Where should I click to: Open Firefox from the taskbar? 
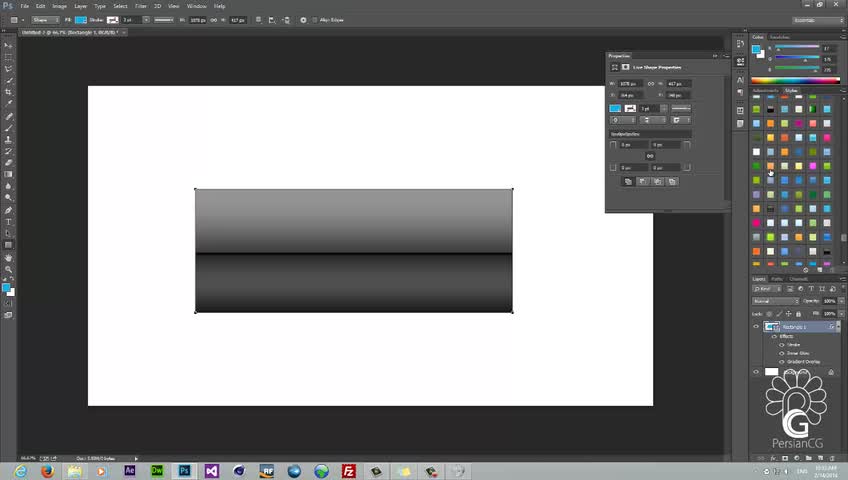48,471
